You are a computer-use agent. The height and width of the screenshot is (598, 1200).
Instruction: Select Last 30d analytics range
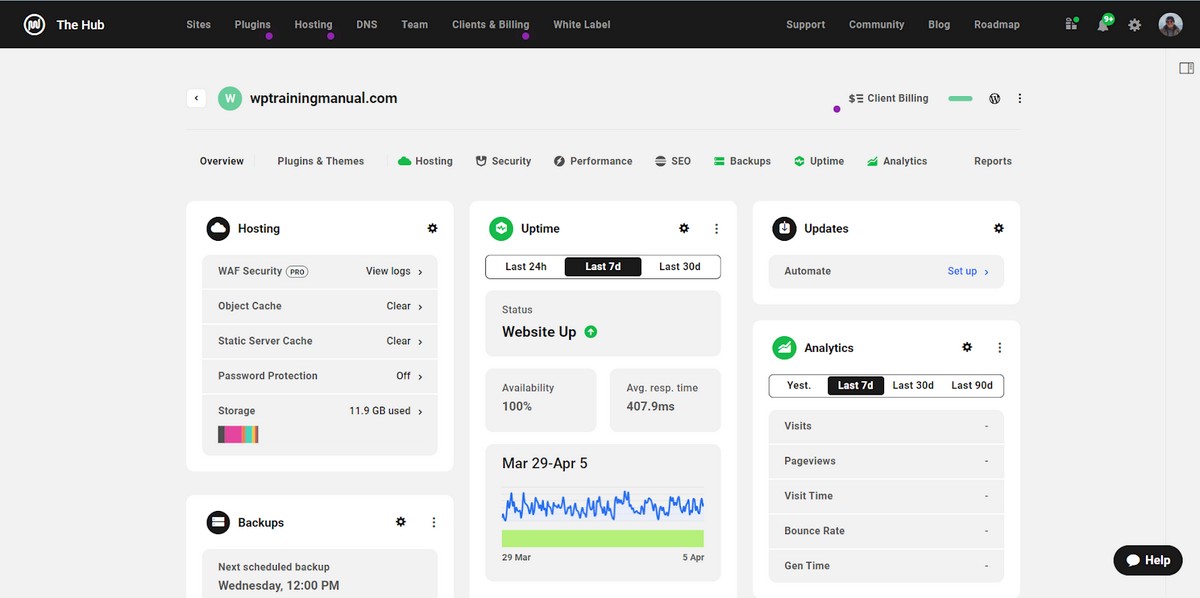pos(913,385)
